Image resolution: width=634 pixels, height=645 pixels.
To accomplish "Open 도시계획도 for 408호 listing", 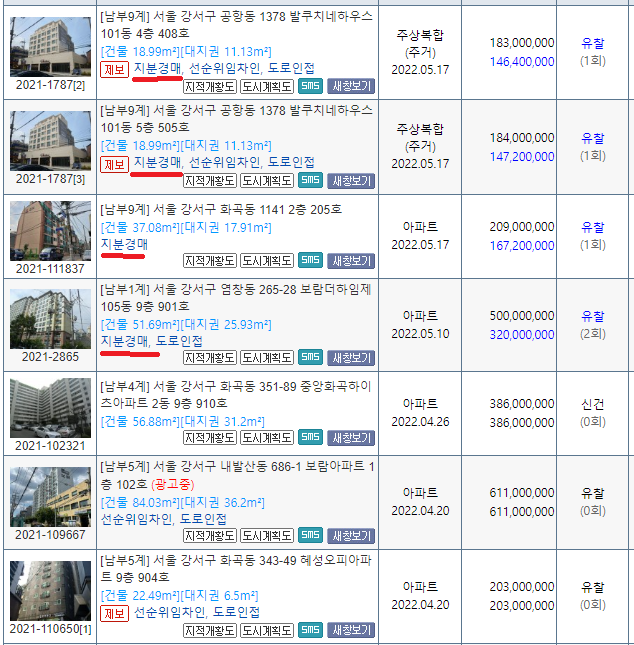I will (x=267, y=86).
